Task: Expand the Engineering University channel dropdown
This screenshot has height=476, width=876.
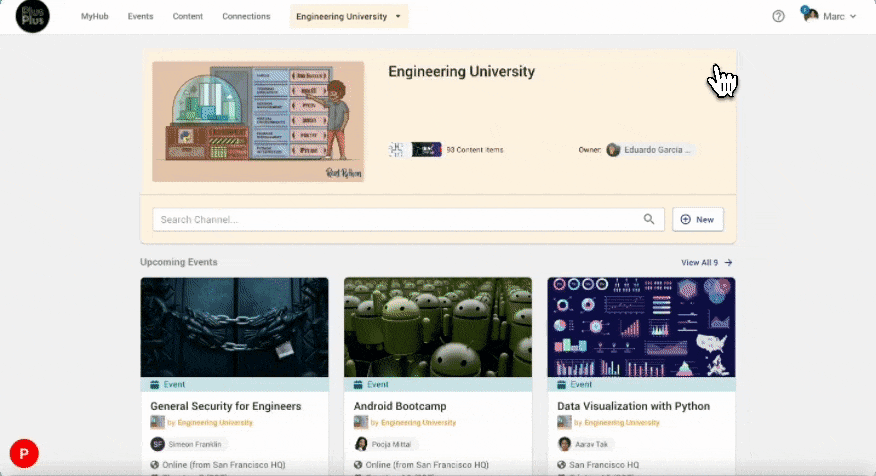Action: tap(349, 16)
